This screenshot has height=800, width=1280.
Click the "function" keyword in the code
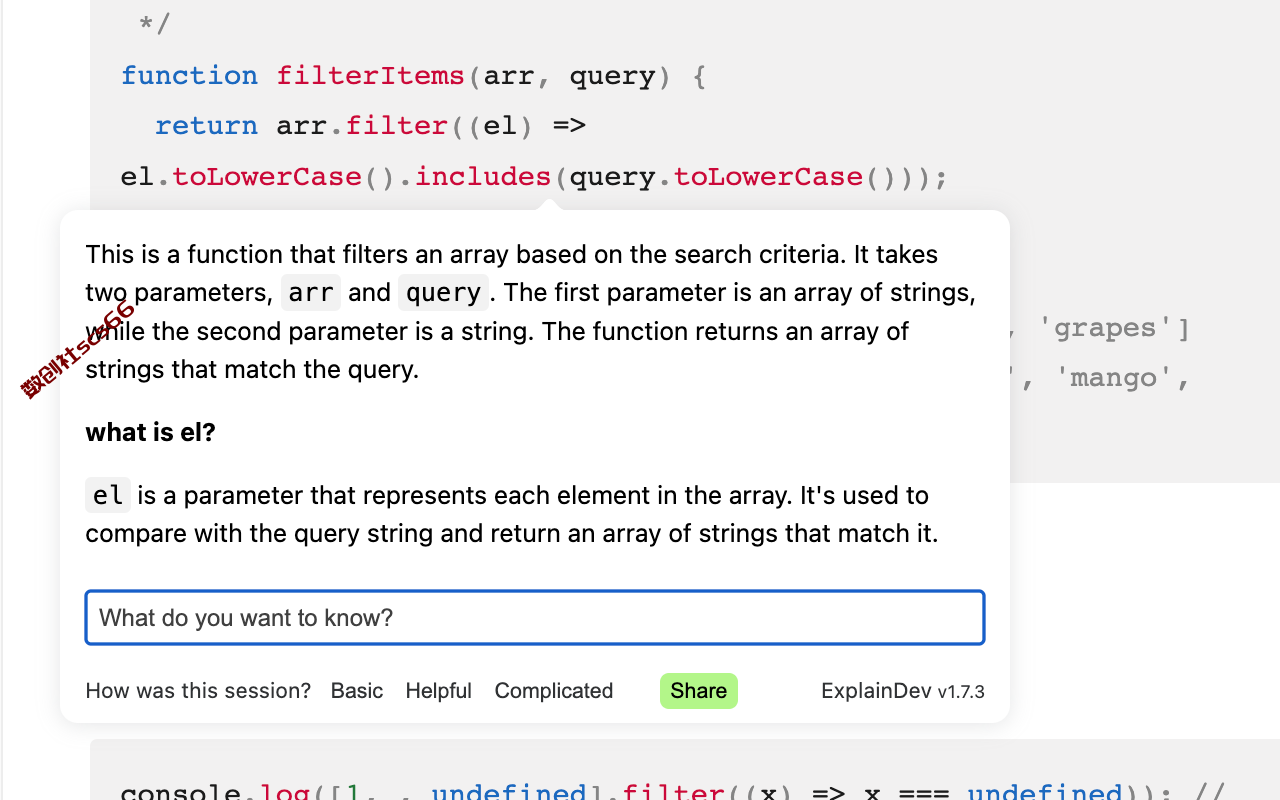[x=190, y=76]
